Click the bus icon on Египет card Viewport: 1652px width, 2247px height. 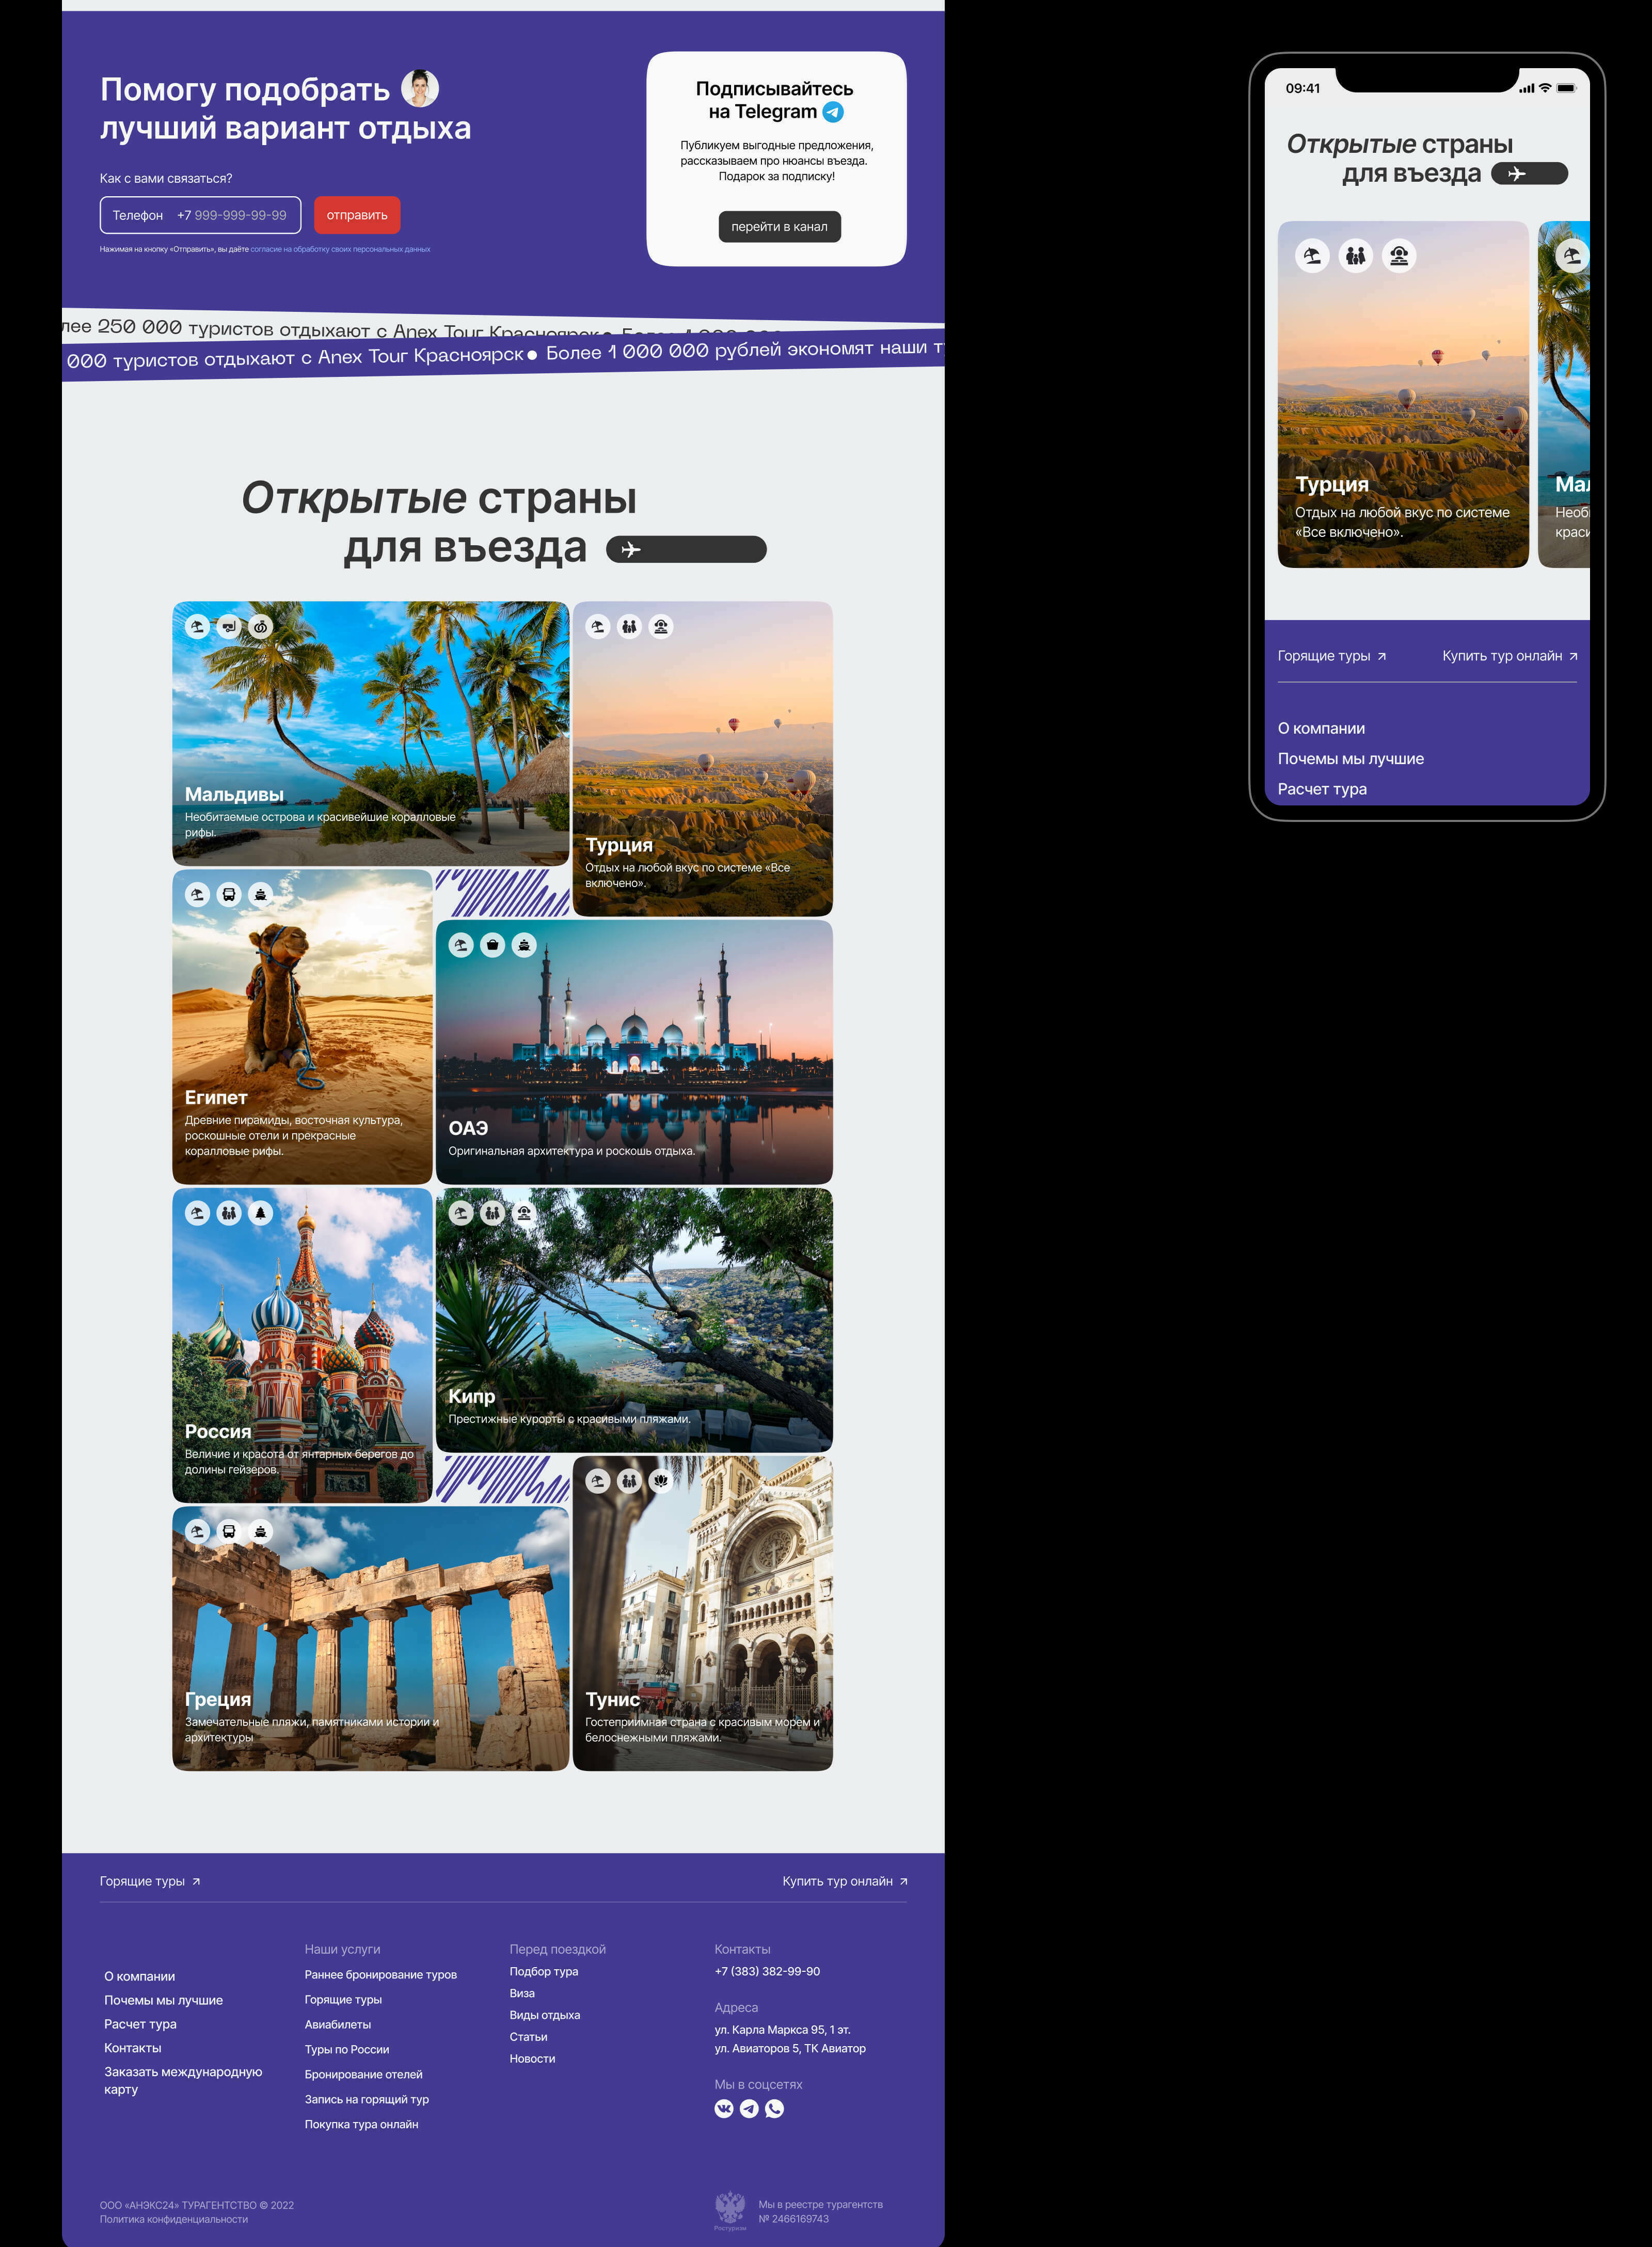coord(229,894)
